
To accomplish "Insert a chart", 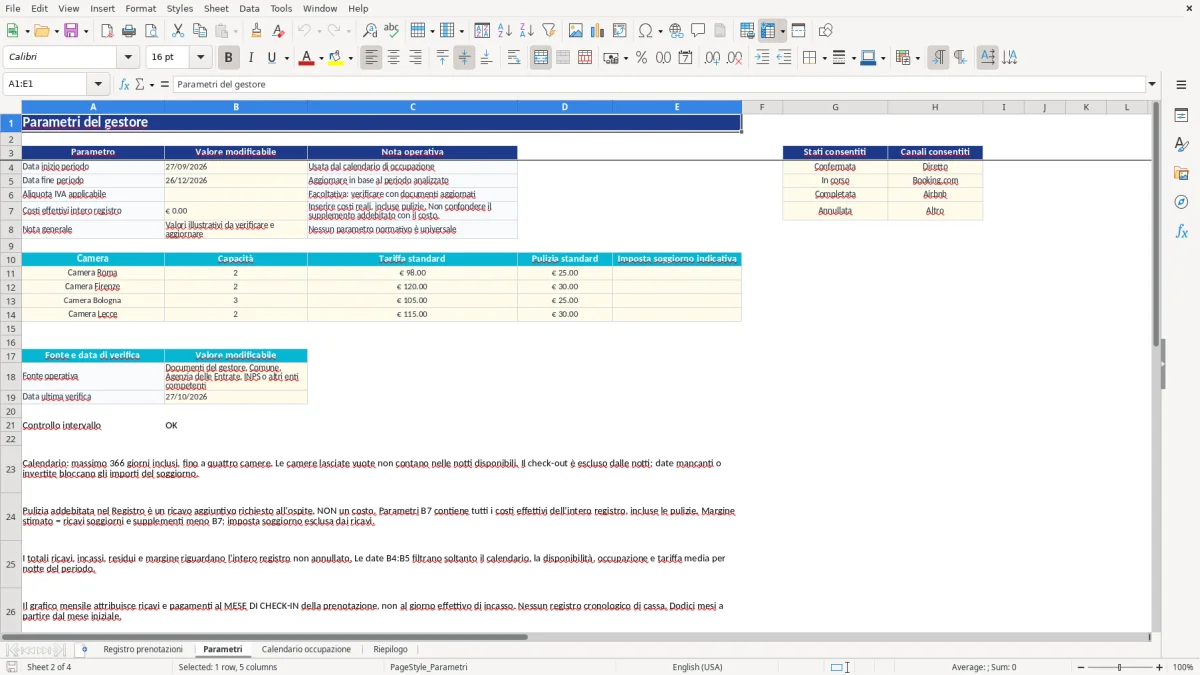I will (598, 31).
